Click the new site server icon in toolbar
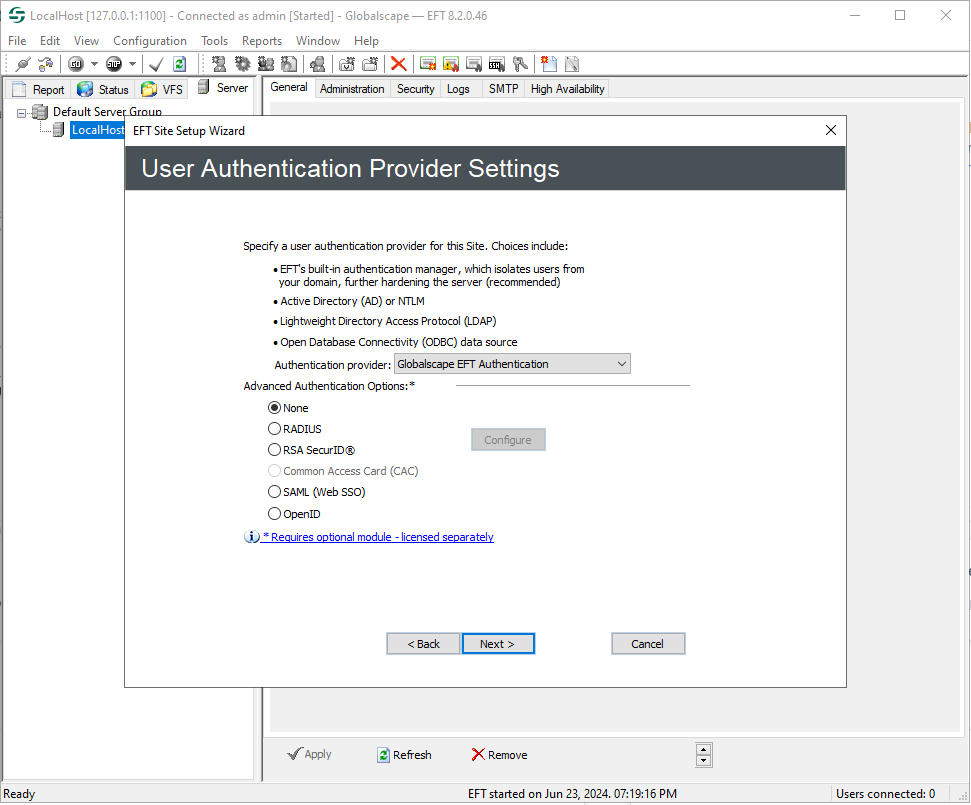 click(289, 64)
